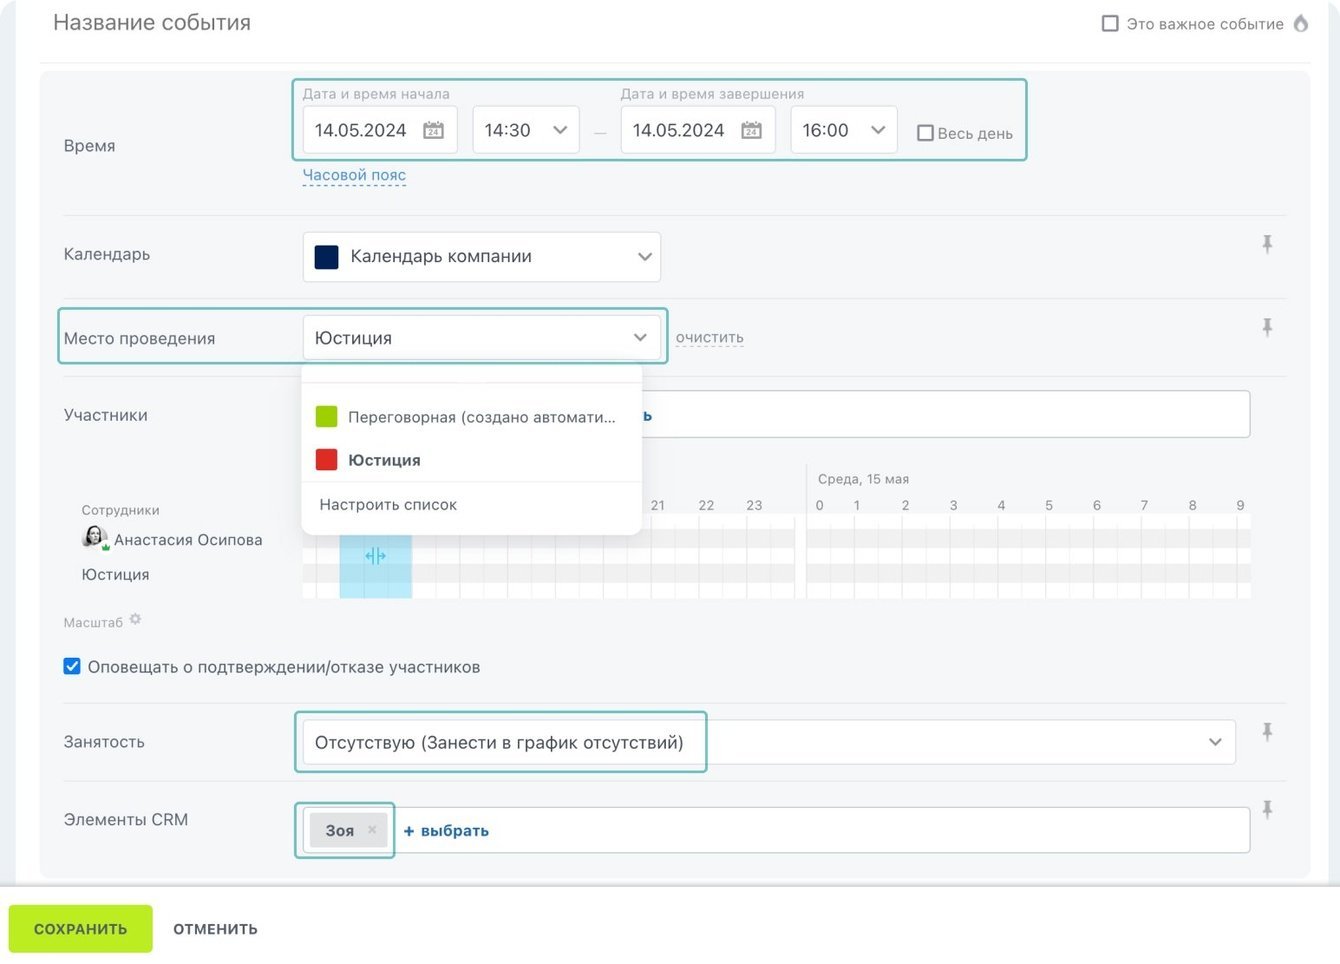This screenshot has width=1340, height=964.
Task: Expand the 14:30 start time dropdown
Action: pos(526,130)
